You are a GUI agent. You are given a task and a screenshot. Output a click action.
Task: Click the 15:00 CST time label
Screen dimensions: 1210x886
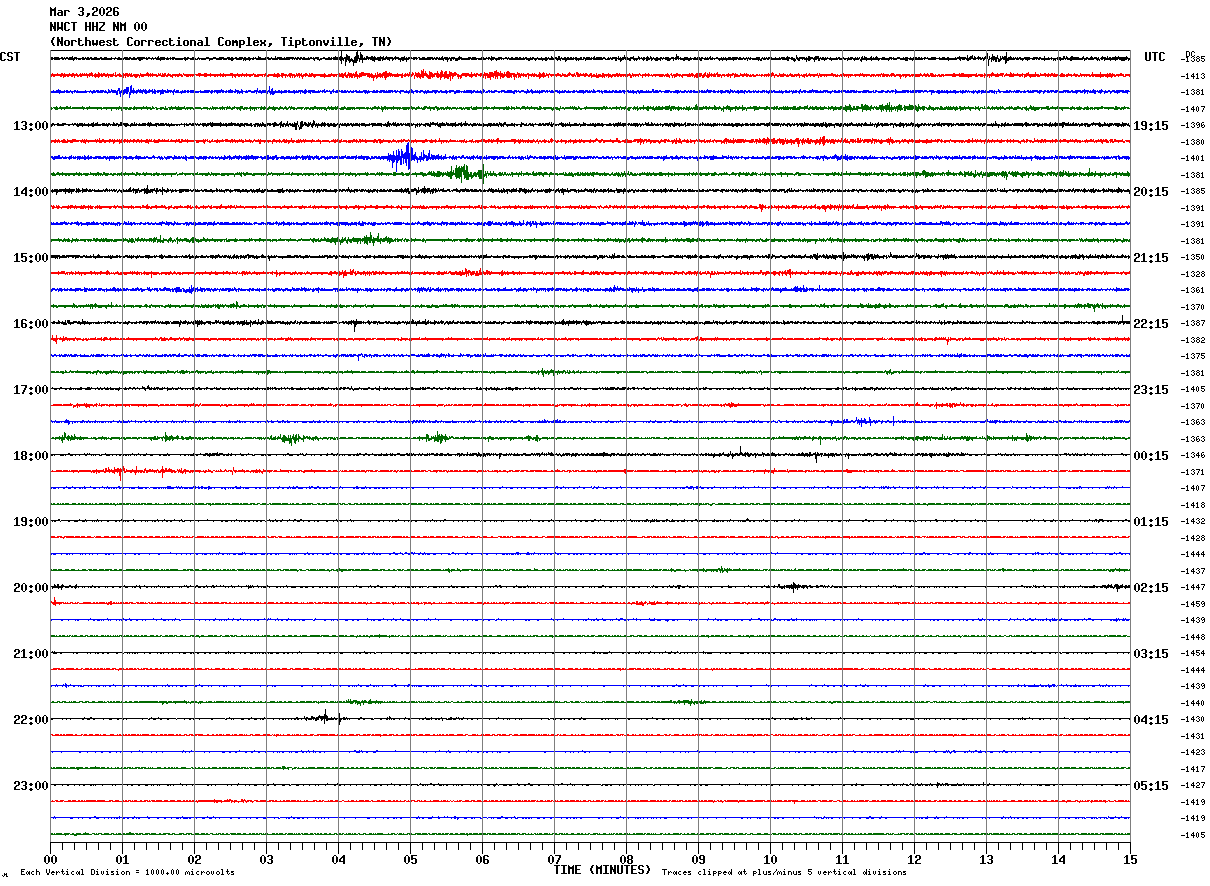pyautogui.click(x=31, y=258)
